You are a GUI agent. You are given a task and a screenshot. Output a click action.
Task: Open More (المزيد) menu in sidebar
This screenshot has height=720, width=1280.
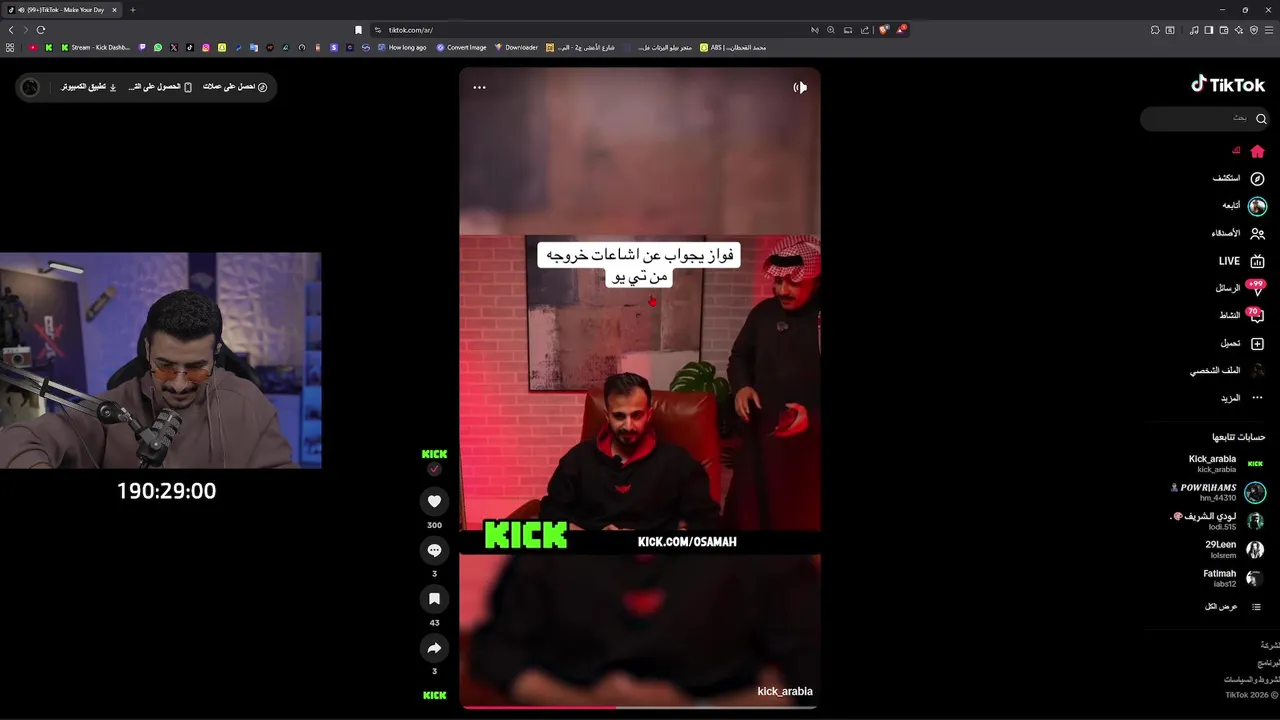coord(1242,398)
